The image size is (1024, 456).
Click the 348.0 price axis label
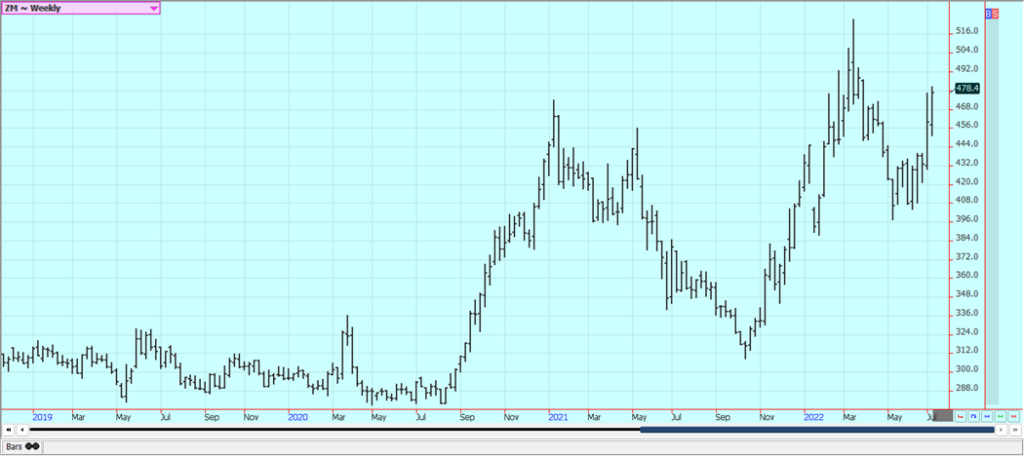[x=966, y=294]
